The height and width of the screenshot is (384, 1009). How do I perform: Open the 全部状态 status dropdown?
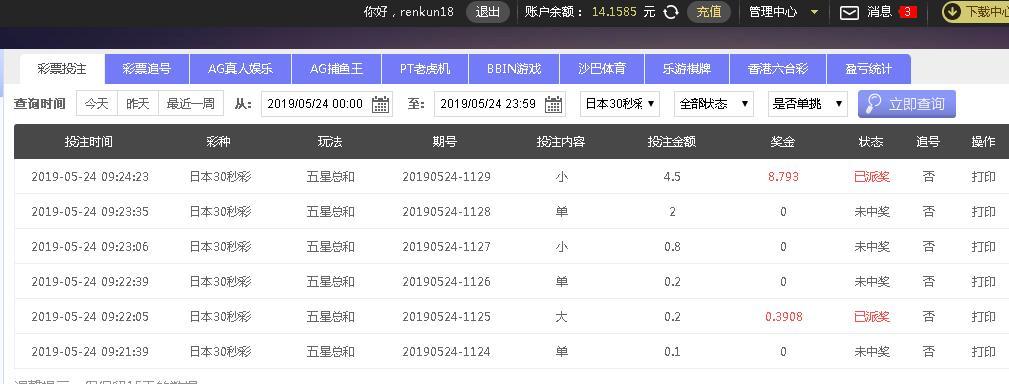pyautogui.click(x=714, y=104)
